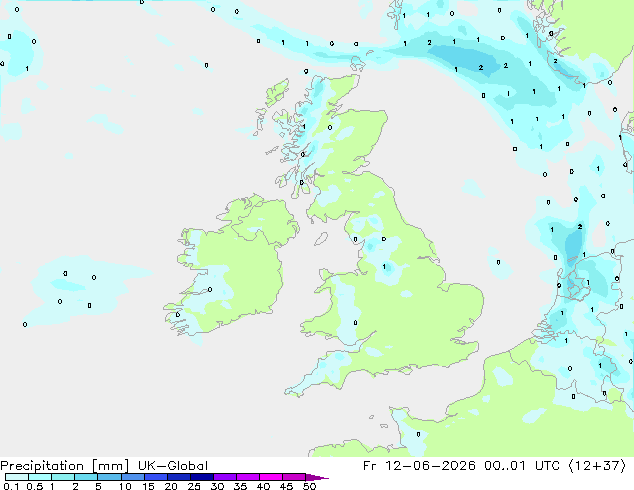
Task: Click the 1–2 mm legend swatch
Action: [63, 477]
